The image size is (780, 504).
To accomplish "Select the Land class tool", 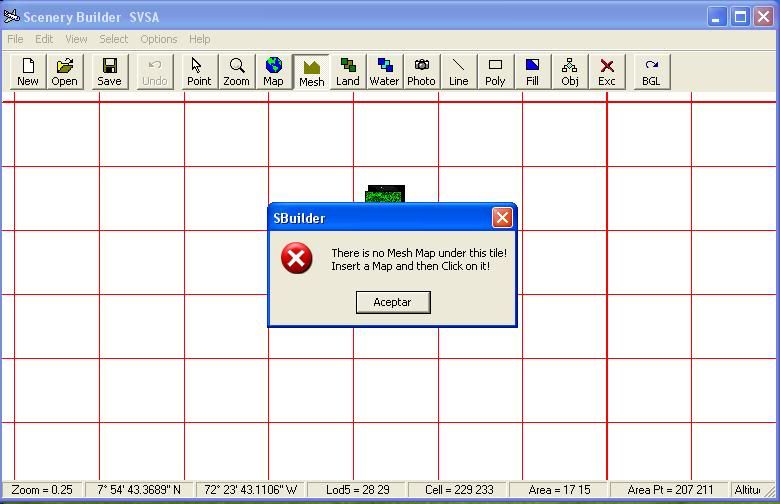I will pos(348,72).
